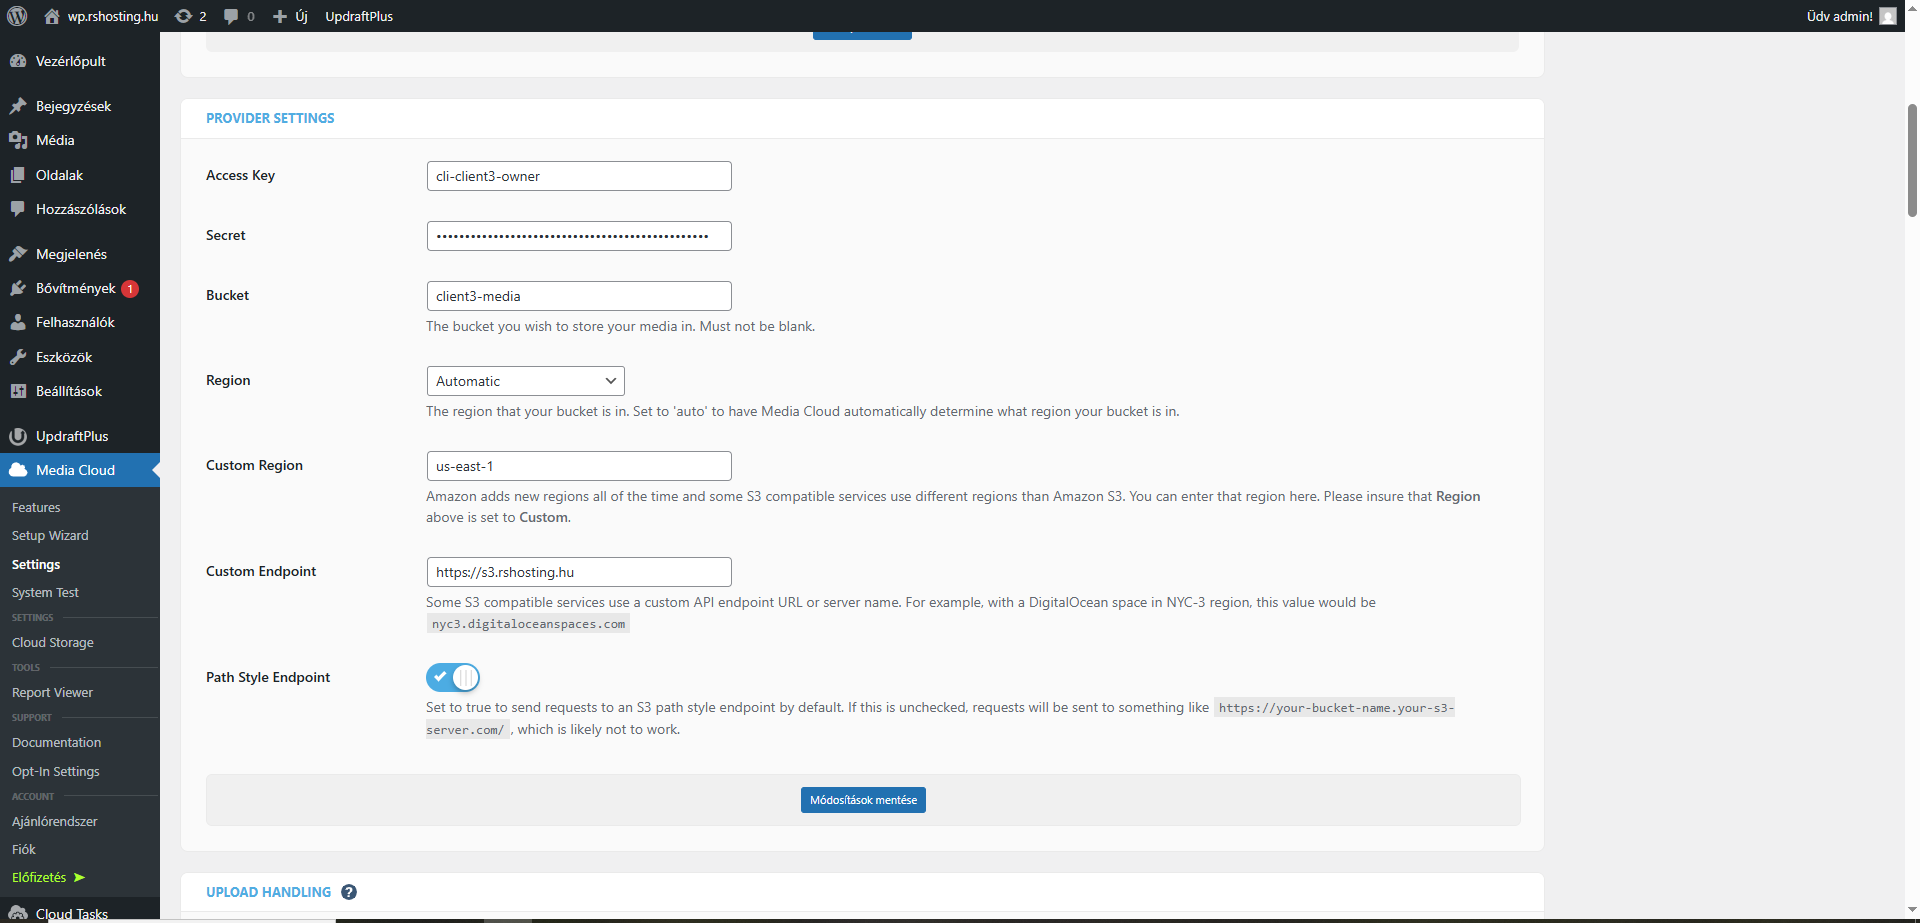
Task: Open comments bubble icon in admin bar
Action: tap(232, 16)
